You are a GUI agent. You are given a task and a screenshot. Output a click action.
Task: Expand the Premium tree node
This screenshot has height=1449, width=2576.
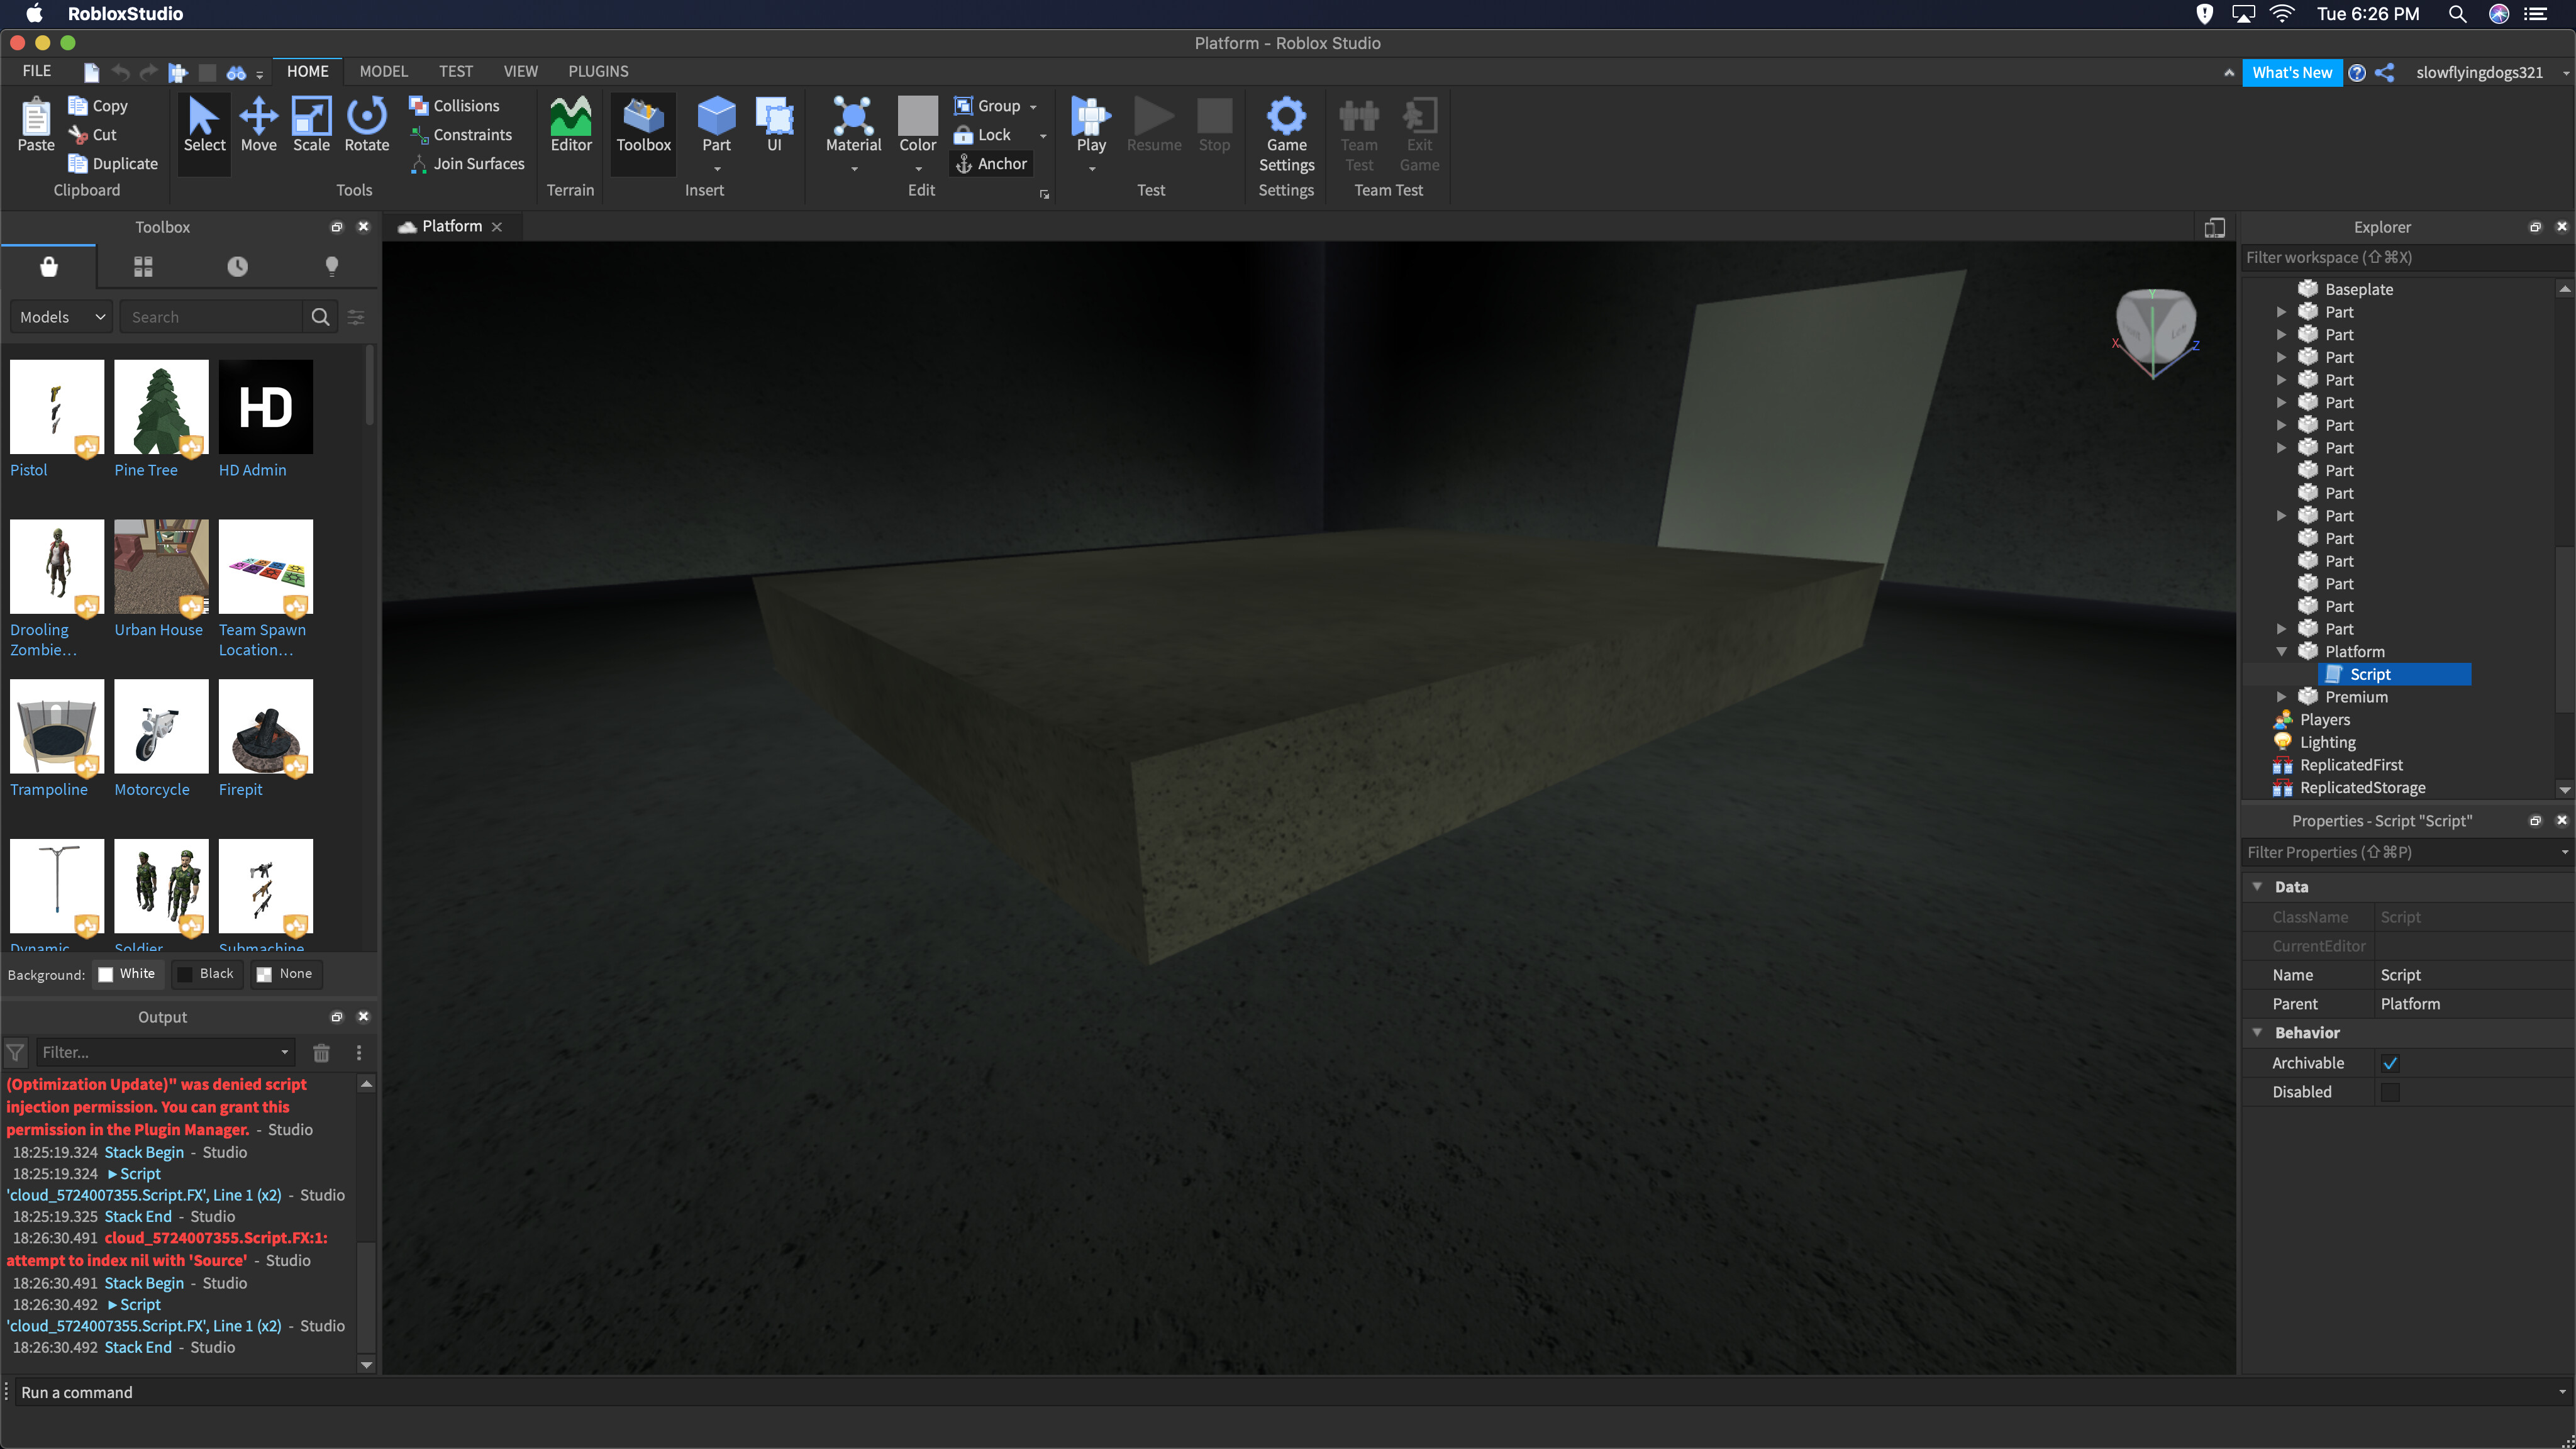[x=2281, y=697]
